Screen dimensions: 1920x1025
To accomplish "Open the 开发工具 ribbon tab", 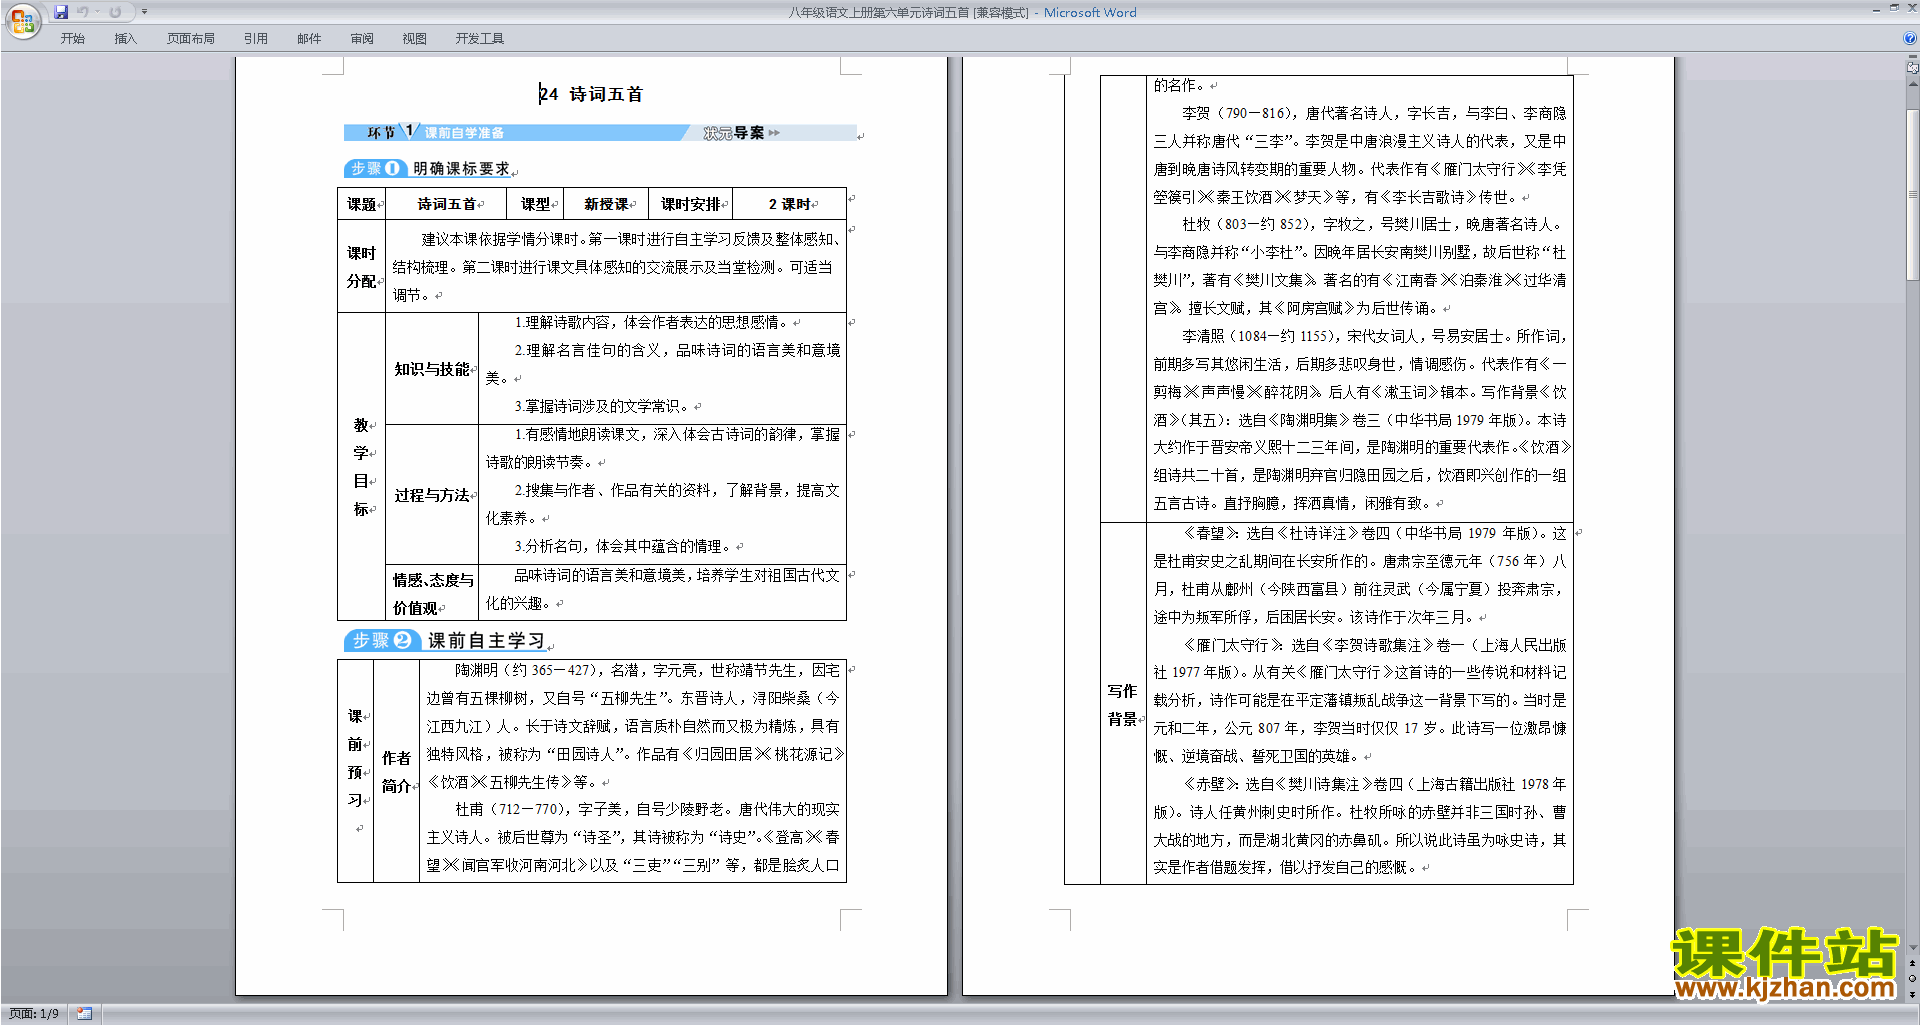I will tap(480, 39).
